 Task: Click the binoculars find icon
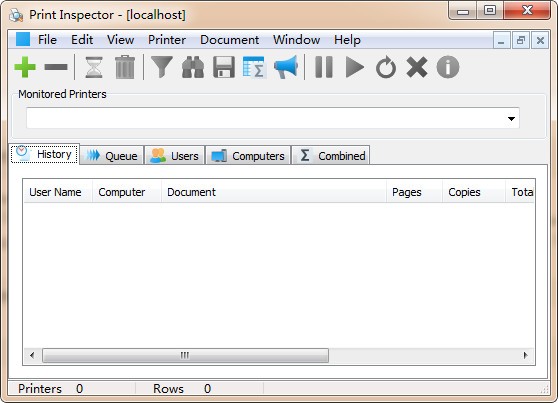[193, 67]
